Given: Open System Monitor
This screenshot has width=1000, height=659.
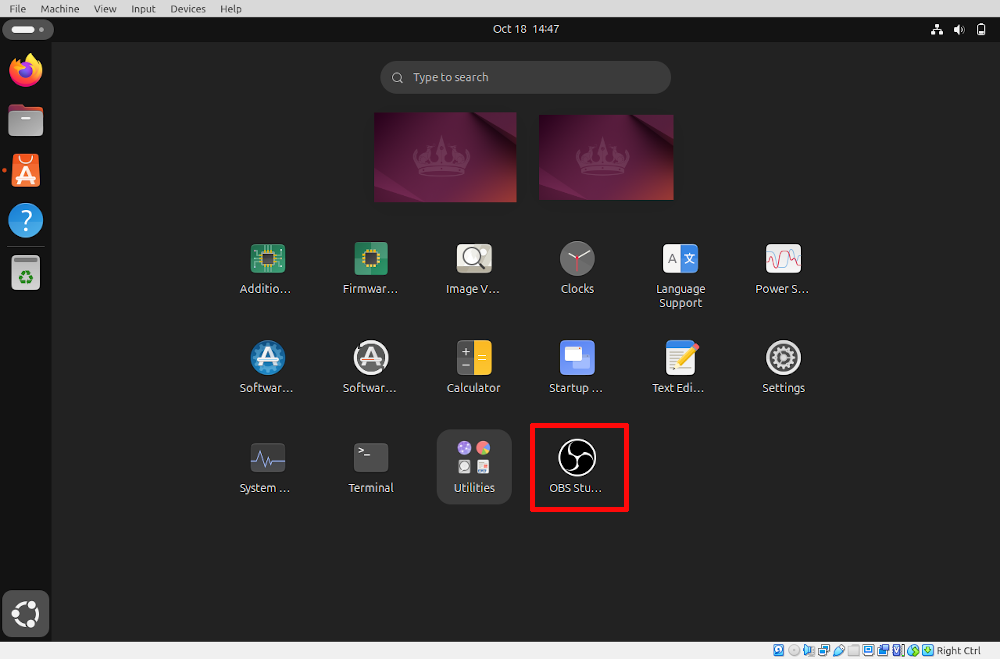Looking at the screenshot, I should (x=267, y=457).
